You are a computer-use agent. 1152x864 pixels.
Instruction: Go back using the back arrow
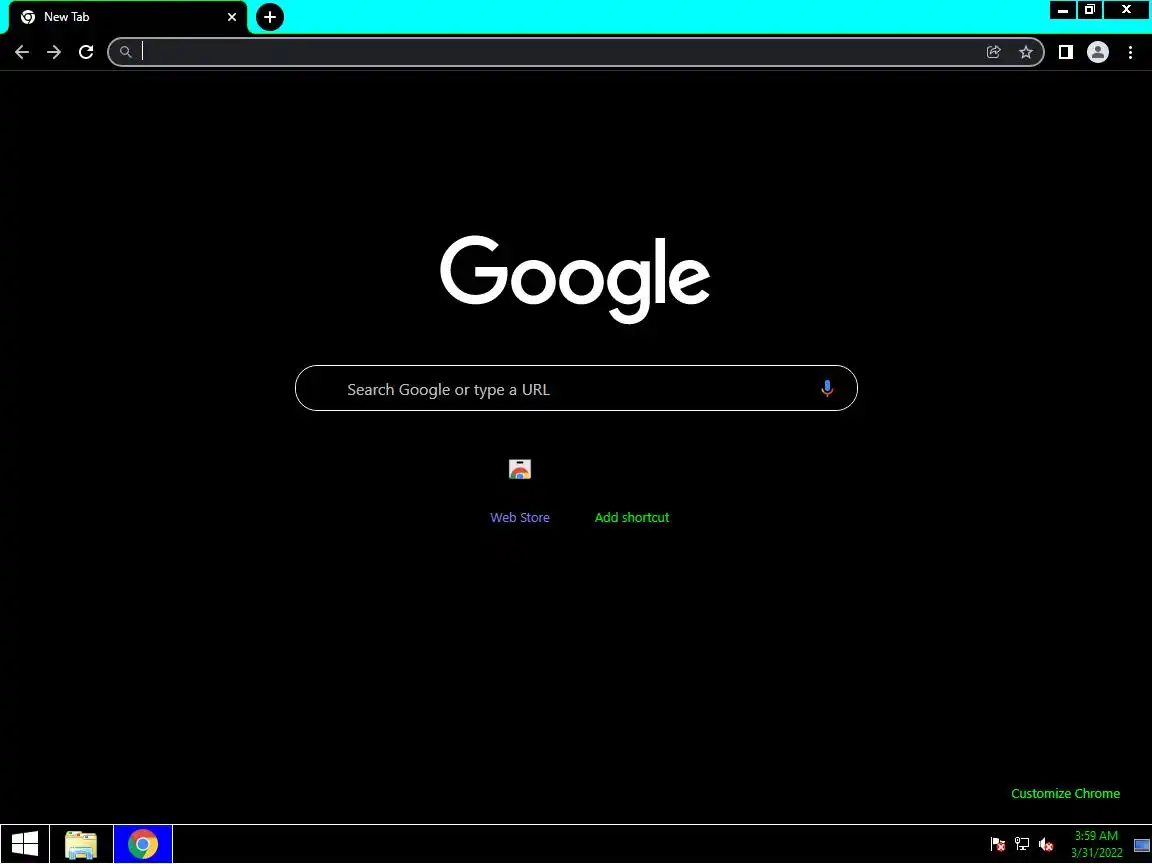coord(22,52)
